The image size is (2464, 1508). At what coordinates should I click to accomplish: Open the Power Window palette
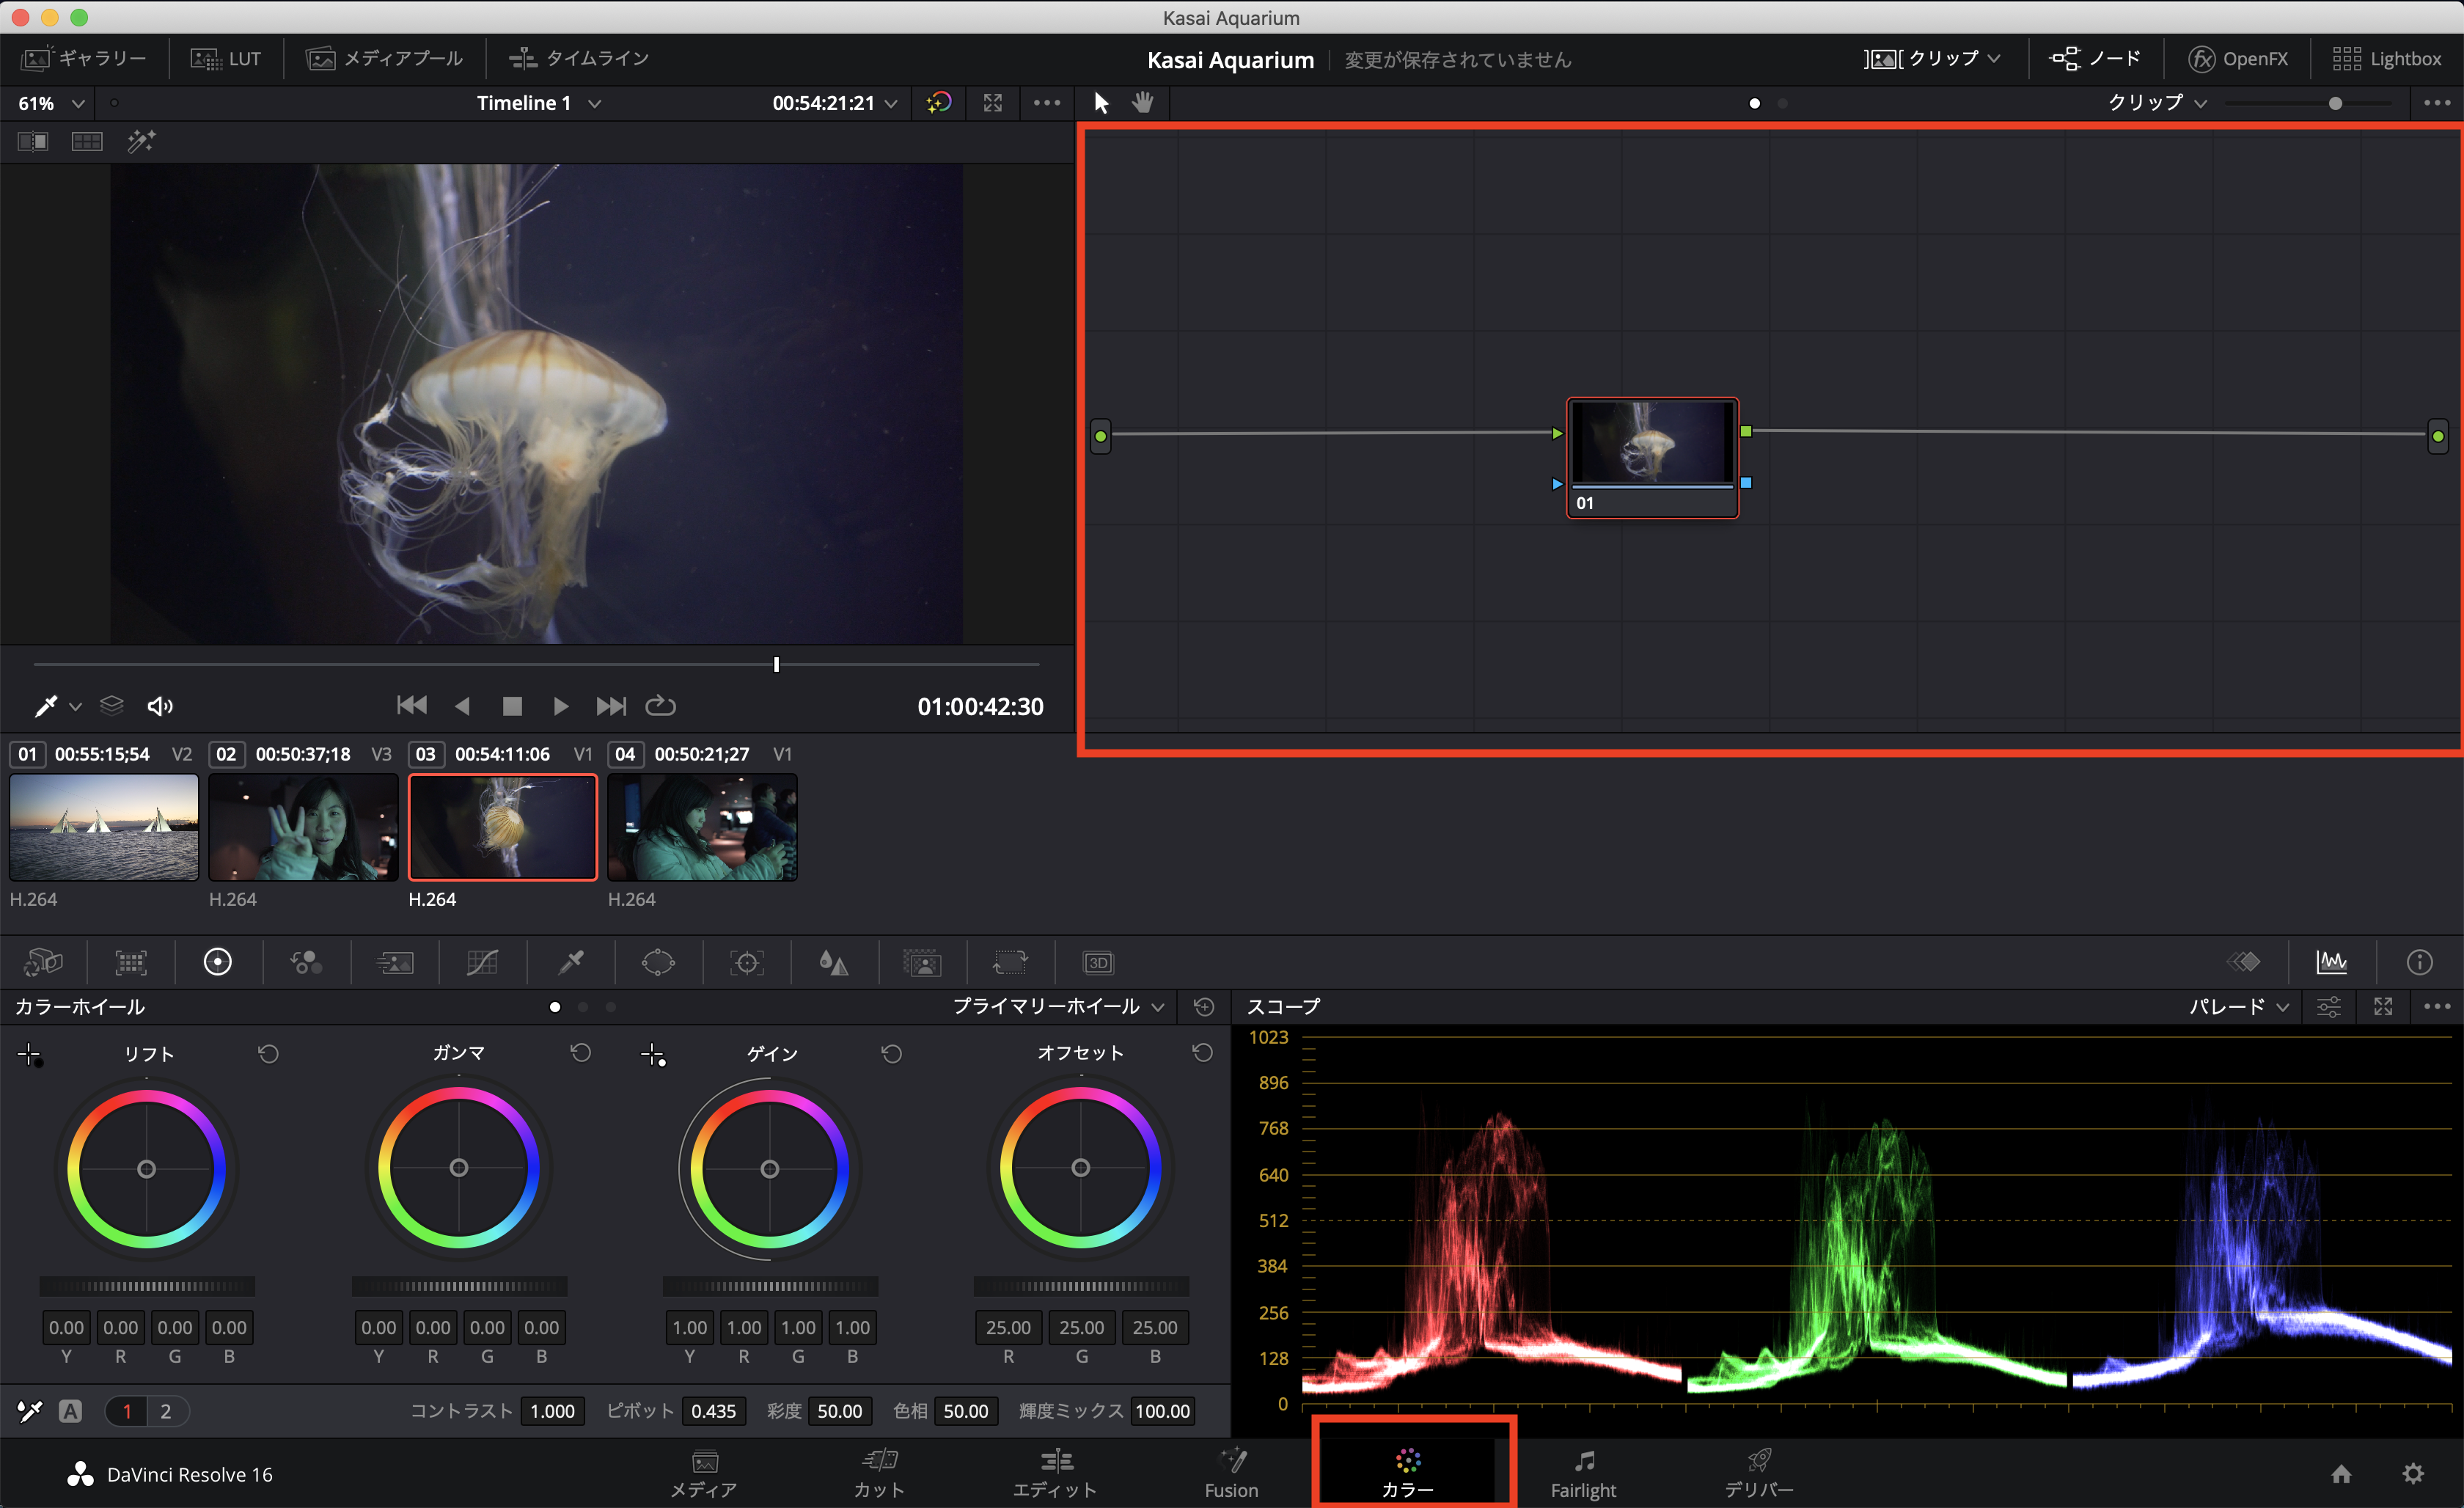tap(658, 962)
